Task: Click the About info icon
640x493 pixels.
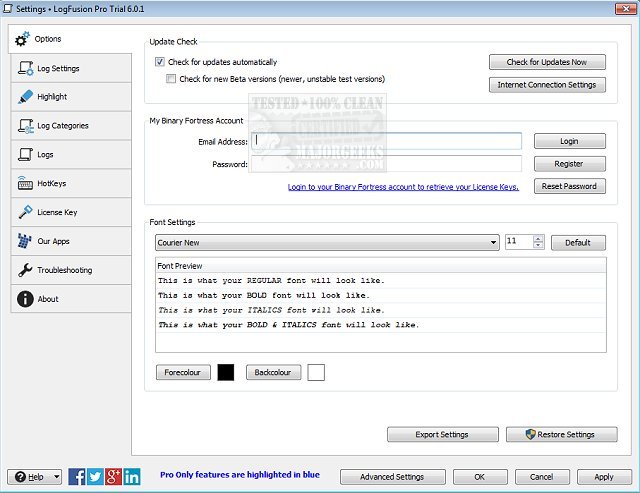Action: 25,299
